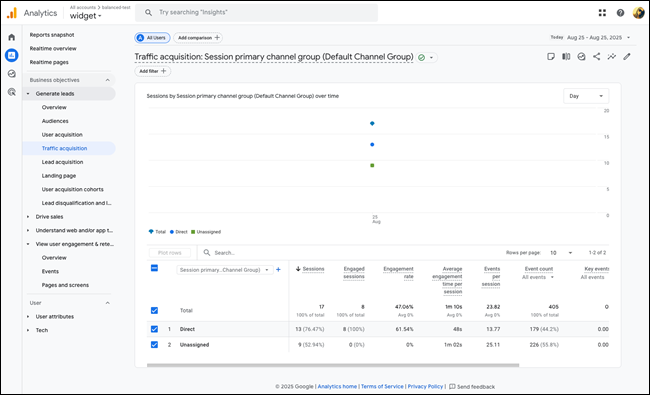
Task: Open the Insights sparkline icon
Action: click(x=611, y=57)
